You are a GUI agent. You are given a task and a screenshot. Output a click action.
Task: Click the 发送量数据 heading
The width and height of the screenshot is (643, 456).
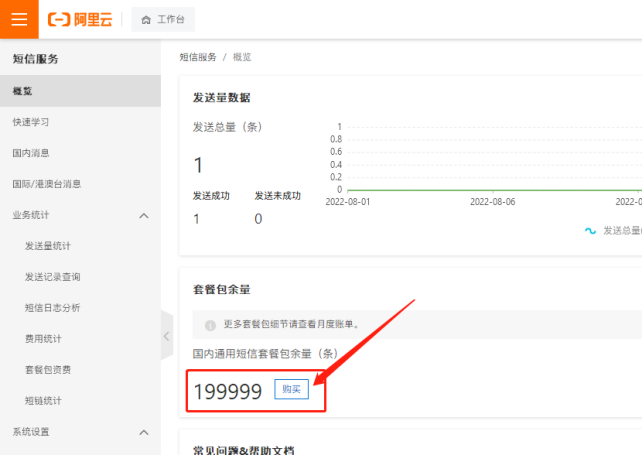pos(221,98)
